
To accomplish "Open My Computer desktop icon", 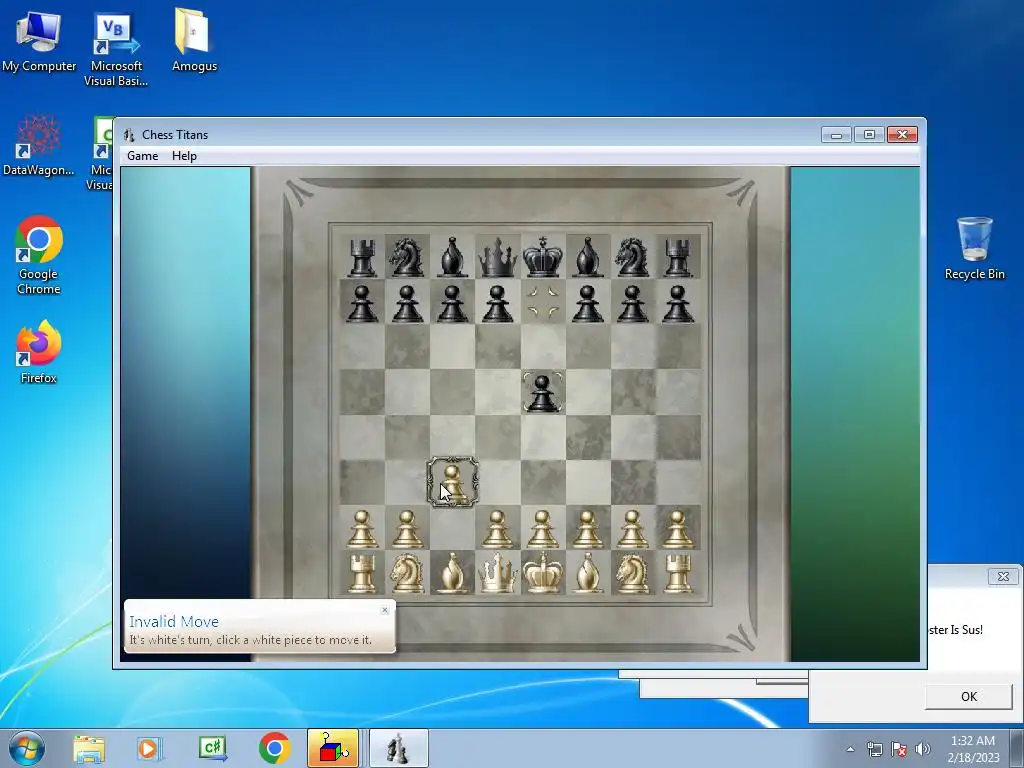I will click(39, 39).
